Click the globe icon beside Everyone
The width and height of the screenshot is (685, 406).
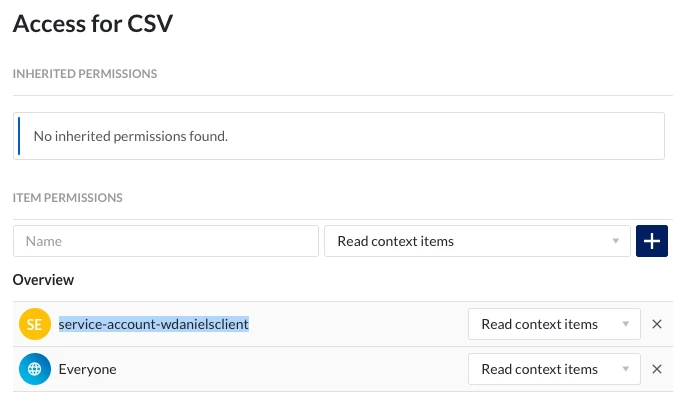tap(34, 369)
